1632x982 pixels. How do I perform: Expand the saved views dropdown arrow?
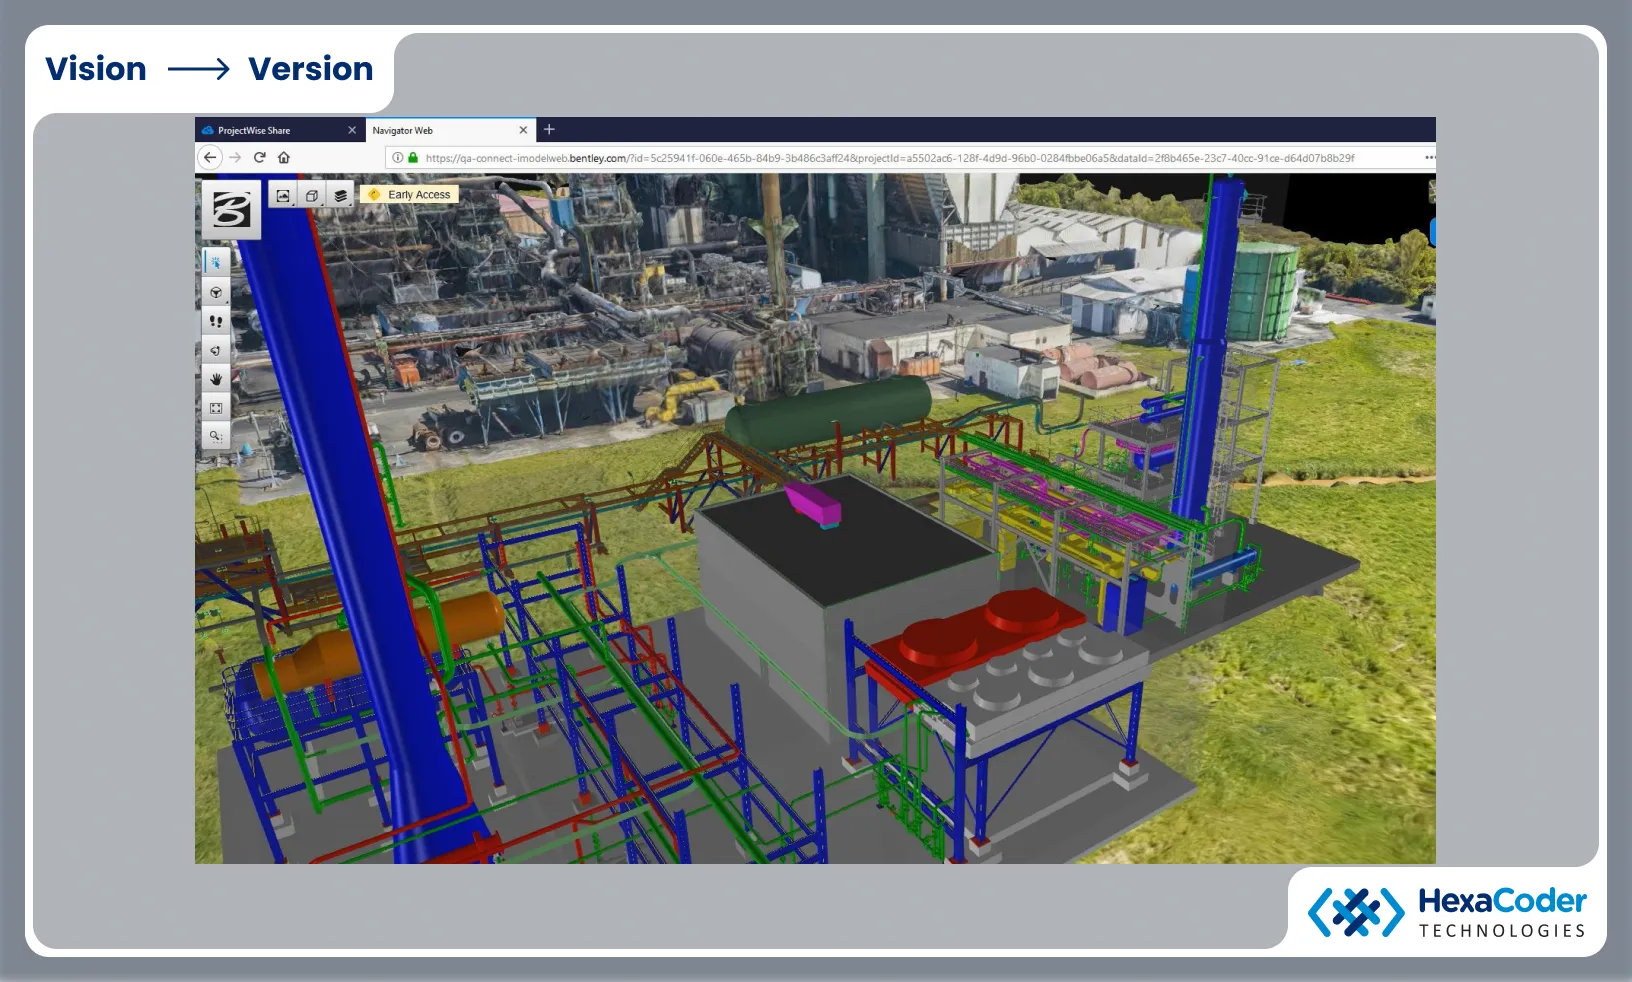(x=292, y=206)
